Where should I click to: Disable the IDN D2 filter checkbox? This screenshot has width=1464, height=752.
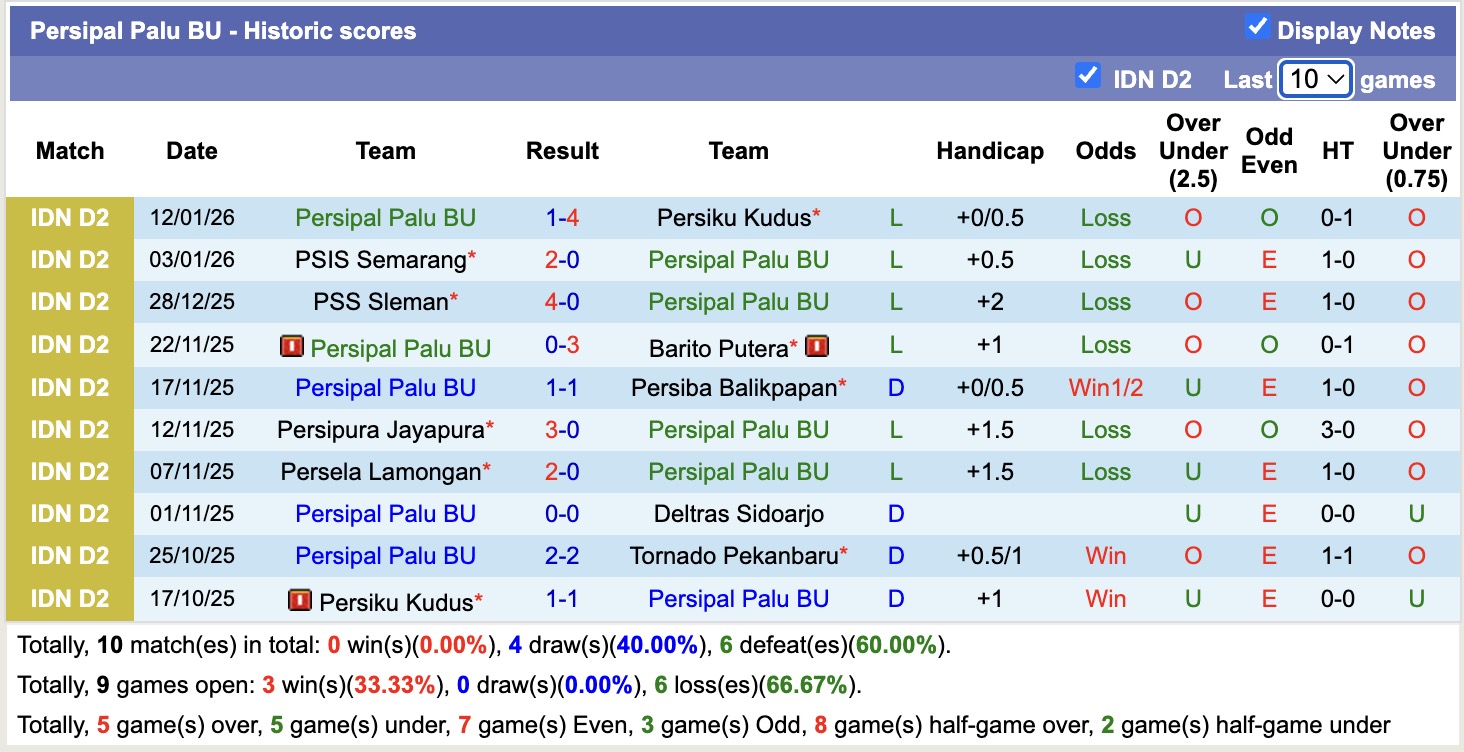(1087, 76)
